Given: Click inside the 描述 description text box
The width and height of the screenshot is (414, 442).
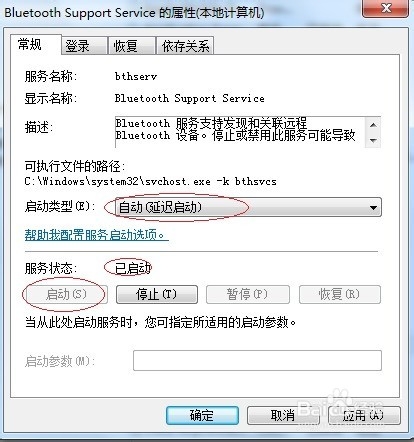Looking at the screenshot, I should tap(240, 132).
